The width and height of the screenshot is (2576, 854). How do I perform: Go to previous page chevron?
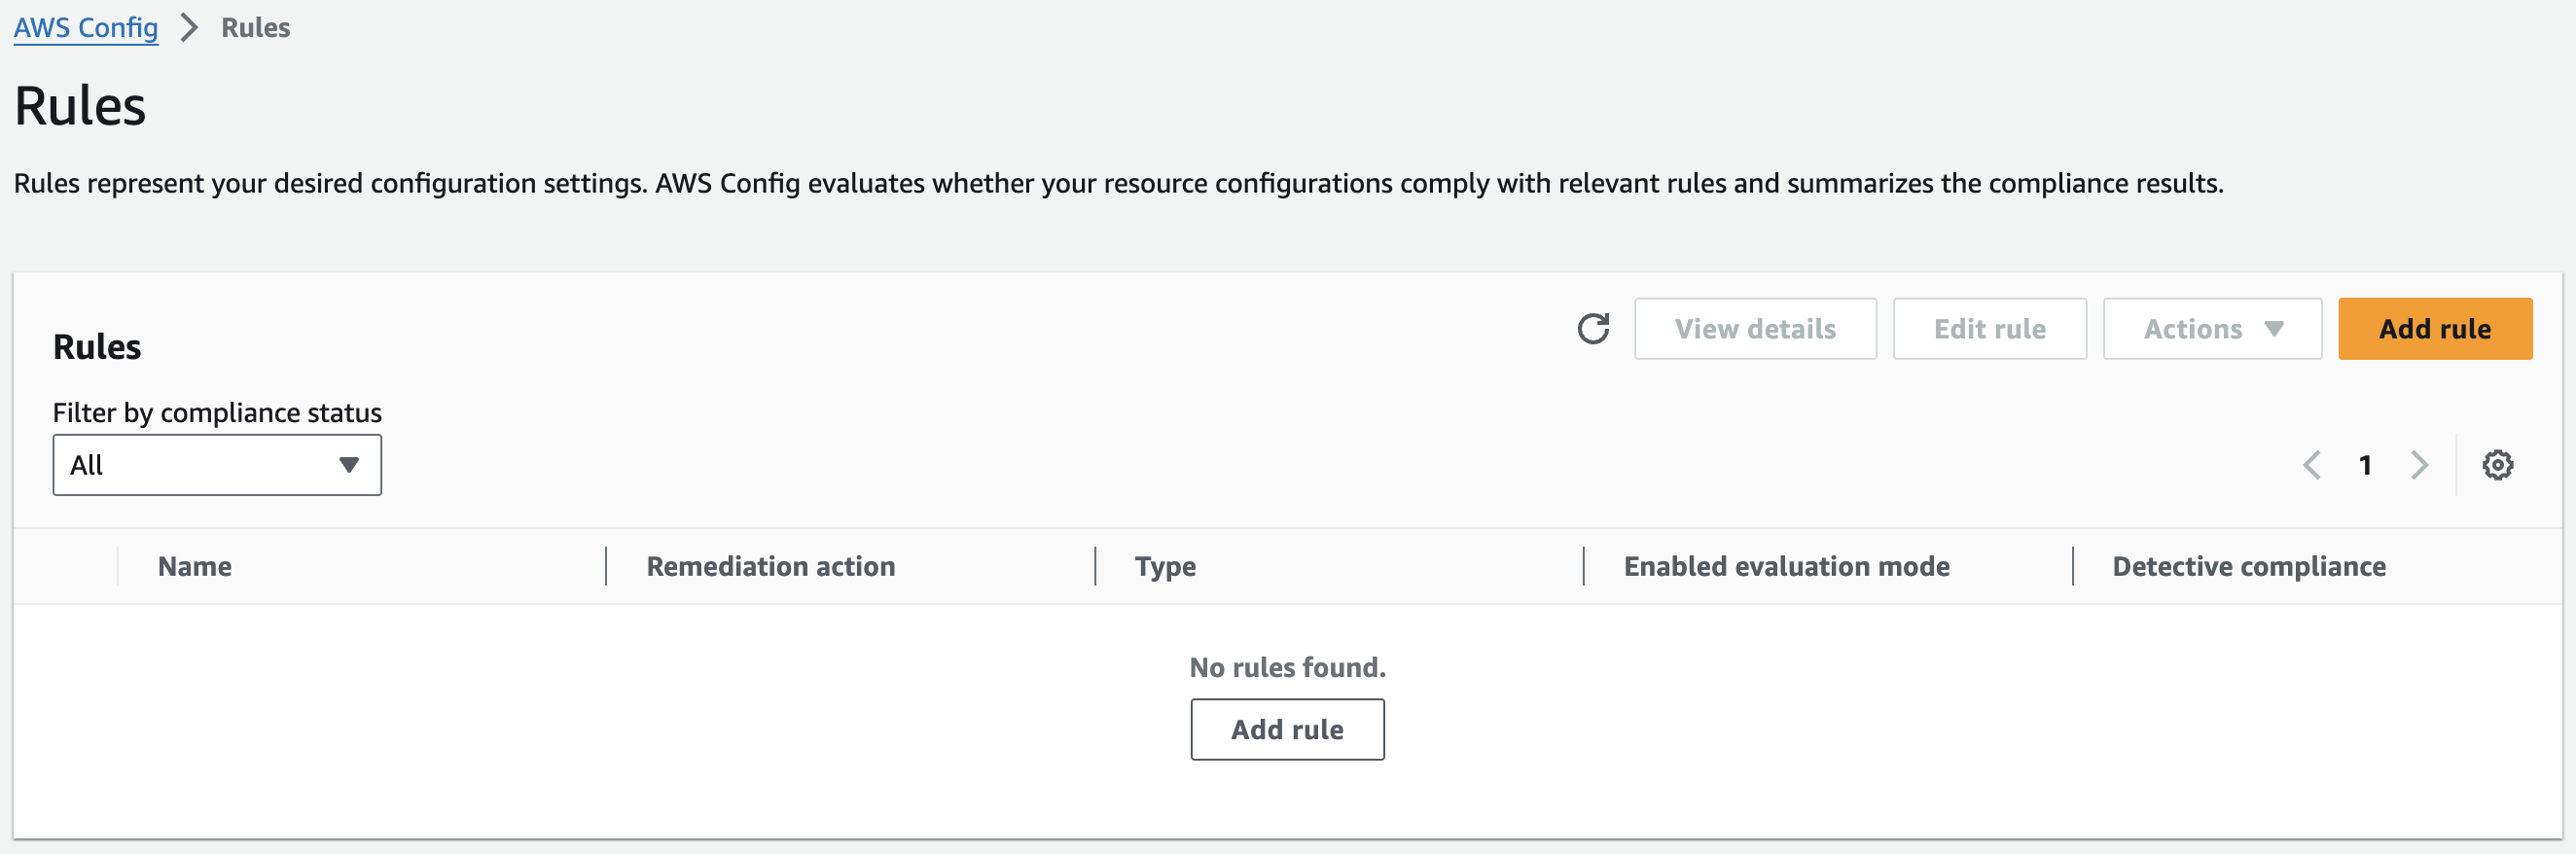2311,465
